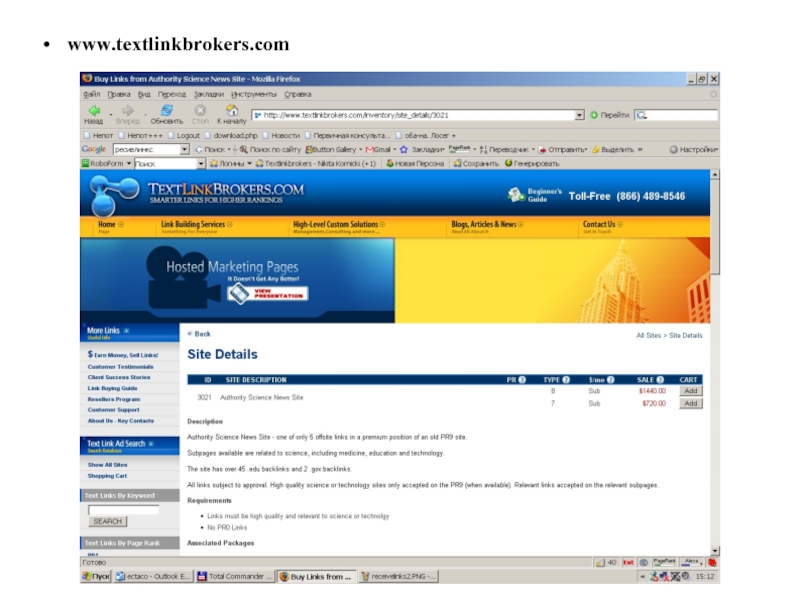The height and width of the screenshot is (600, 800).
Task: Open the Button Gallery in Google toolbar
Action: [x=330, y=149]
